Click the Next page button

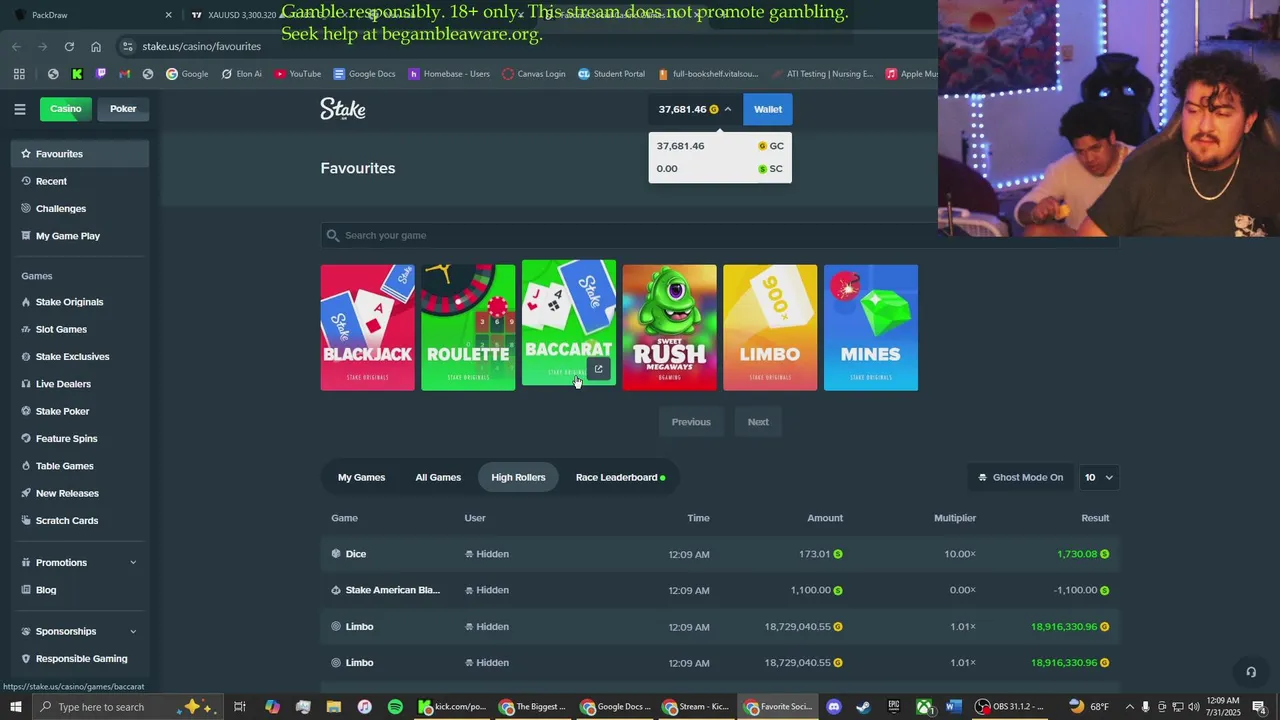[758, 422]
